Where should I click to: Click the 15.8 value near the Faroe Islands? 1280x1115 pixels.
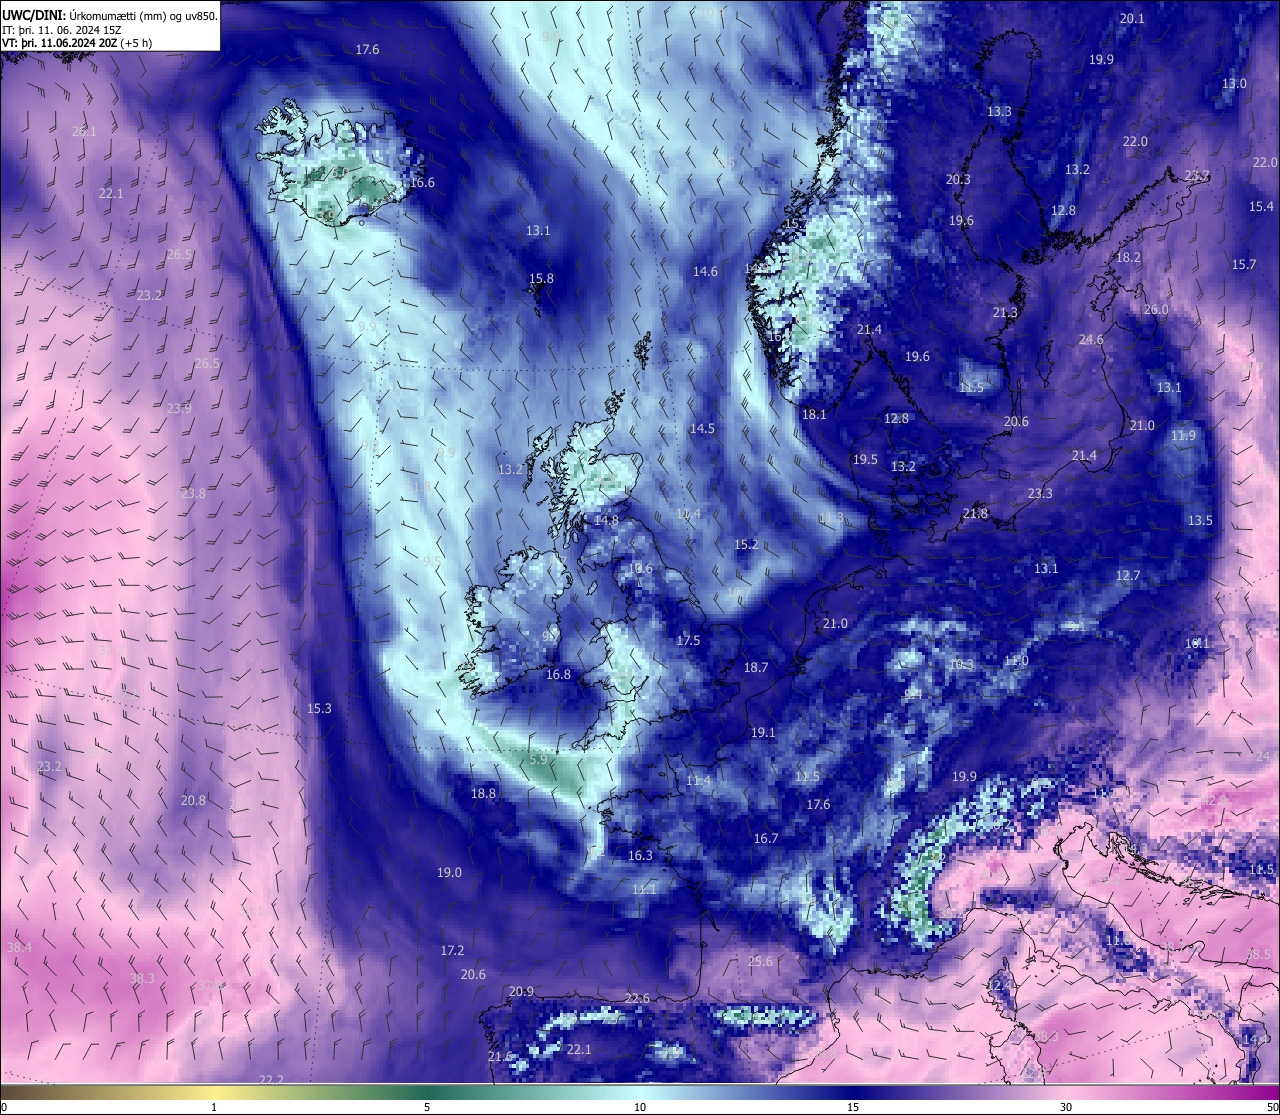coord(541,279)
